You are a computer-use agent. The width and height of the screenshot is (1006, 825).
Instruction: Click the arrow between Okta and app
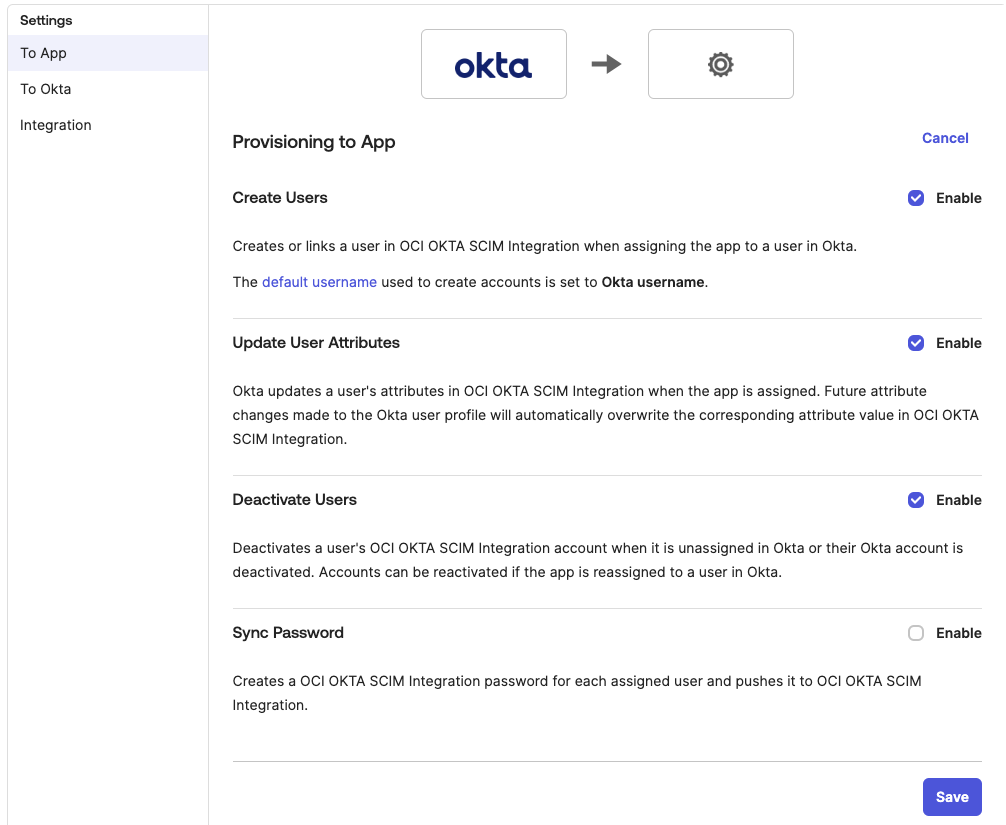pyautogui.click(x=606, y=64)
